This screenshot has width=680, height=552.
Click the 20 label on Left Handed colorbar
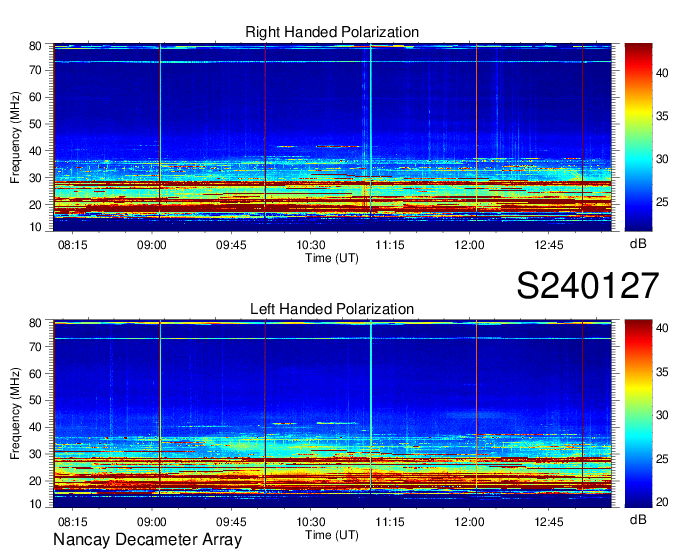[x=662, y=502]
